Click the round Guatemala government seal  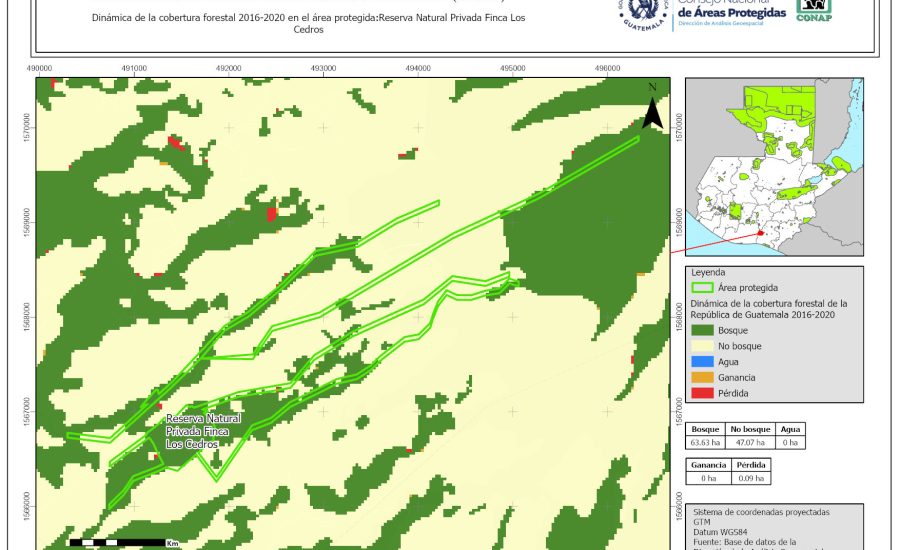click(x=643, y=14)
